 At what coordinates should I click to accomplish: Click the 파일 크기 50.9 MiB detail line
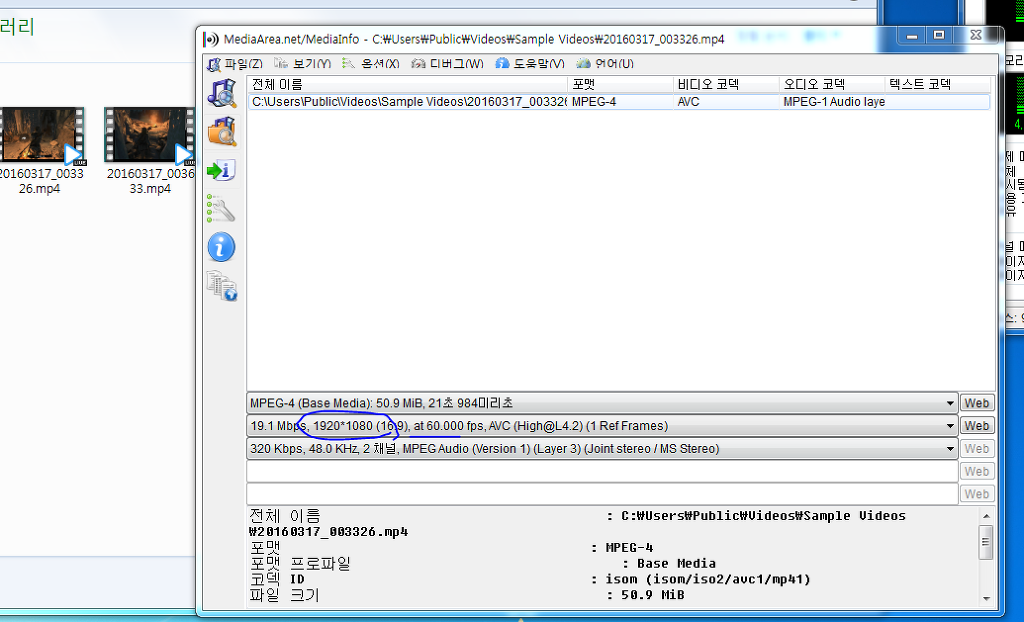(x=467, y=595)
